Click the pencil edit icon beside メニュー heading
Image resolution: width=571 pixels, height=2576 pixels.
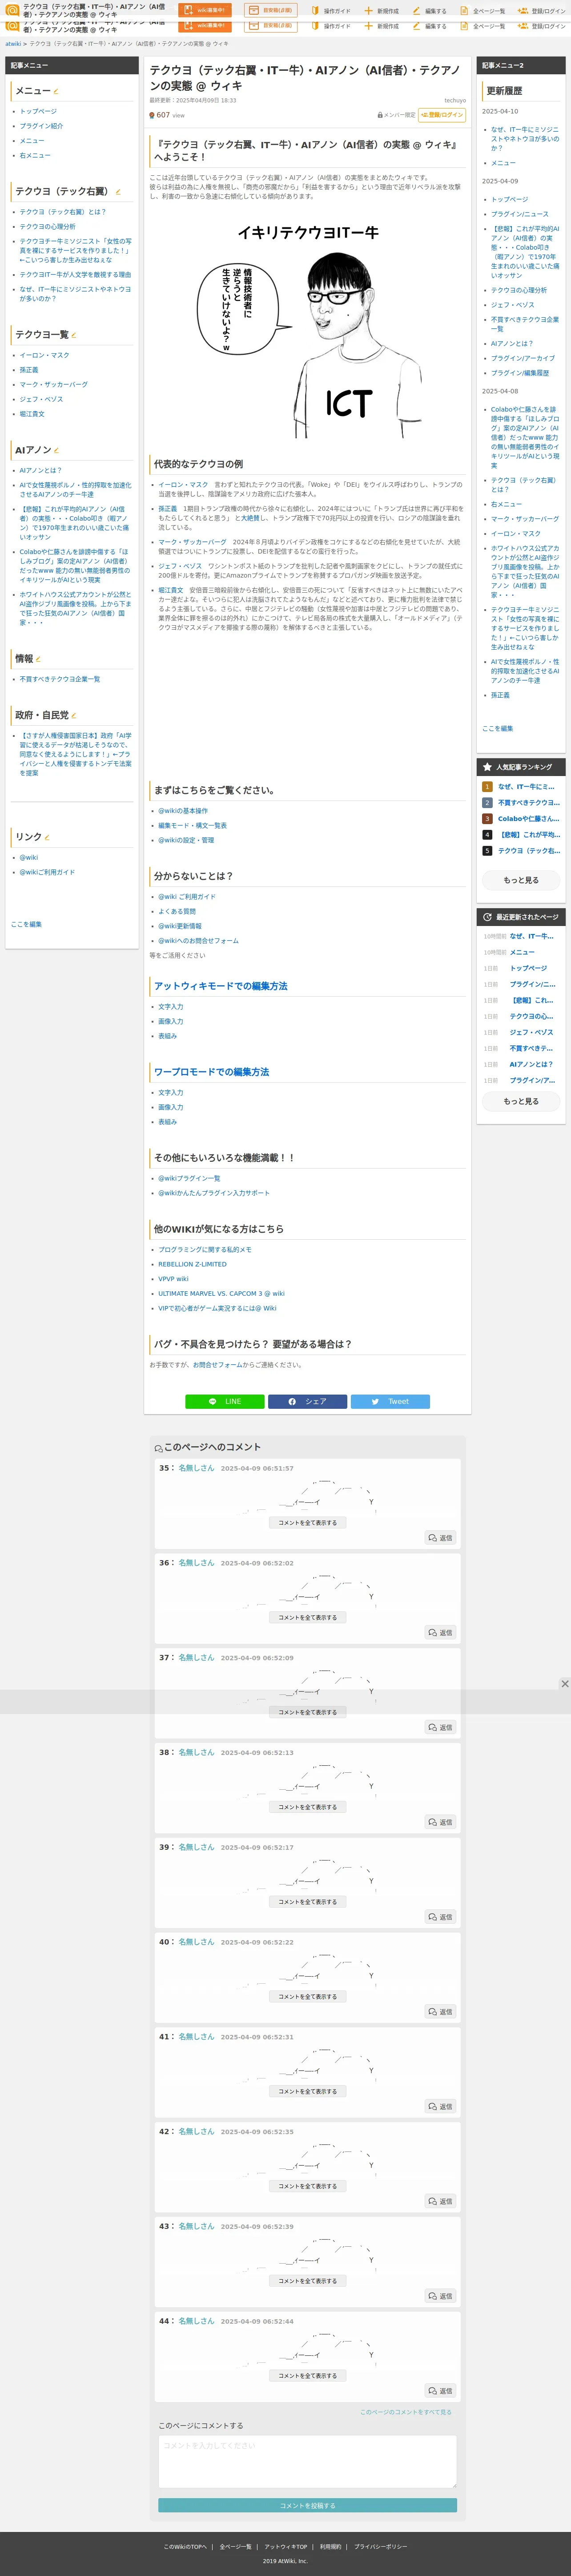point(56,91)
